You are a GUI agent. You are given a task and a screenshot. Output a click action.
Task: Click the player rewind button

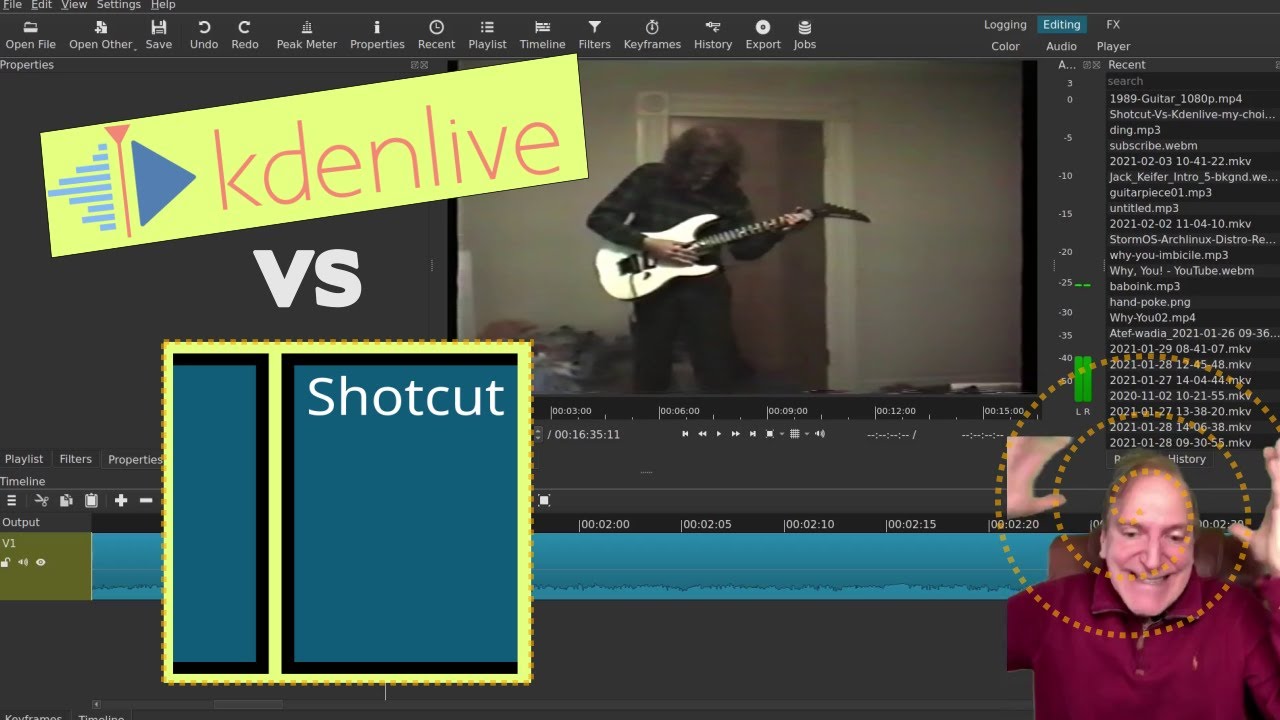point(702,434)
